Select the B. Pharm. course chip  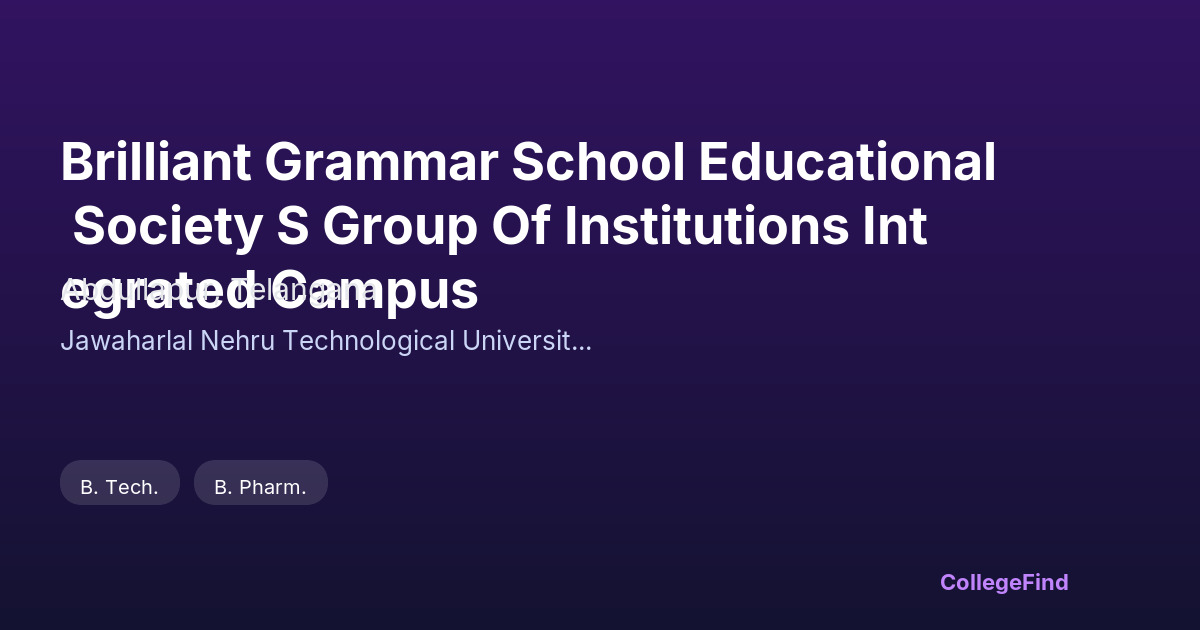point(261,487)
